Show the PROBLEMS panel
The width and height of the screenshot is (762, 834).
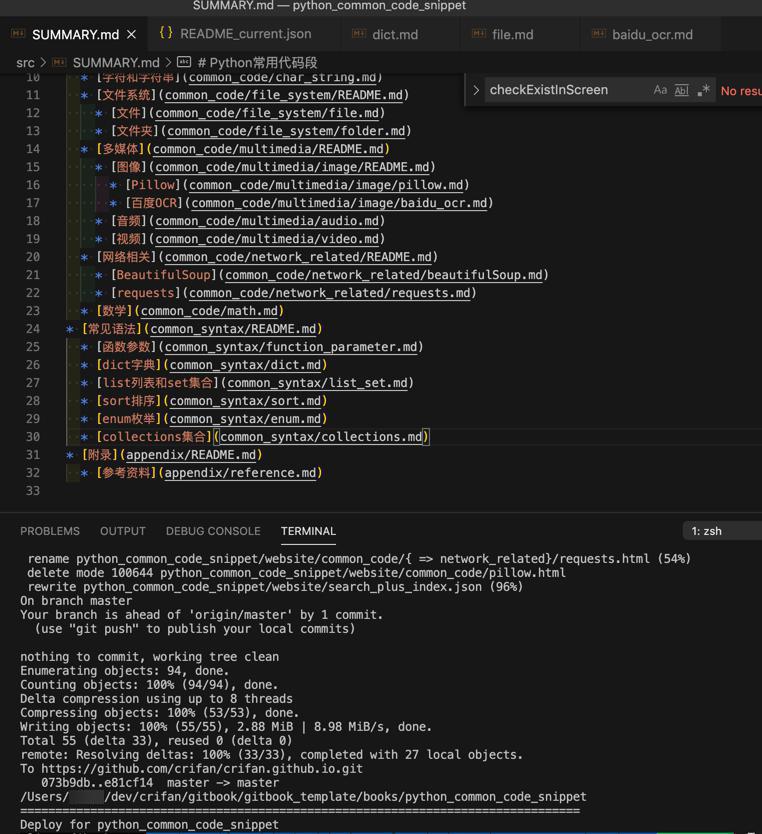(50, 531)
